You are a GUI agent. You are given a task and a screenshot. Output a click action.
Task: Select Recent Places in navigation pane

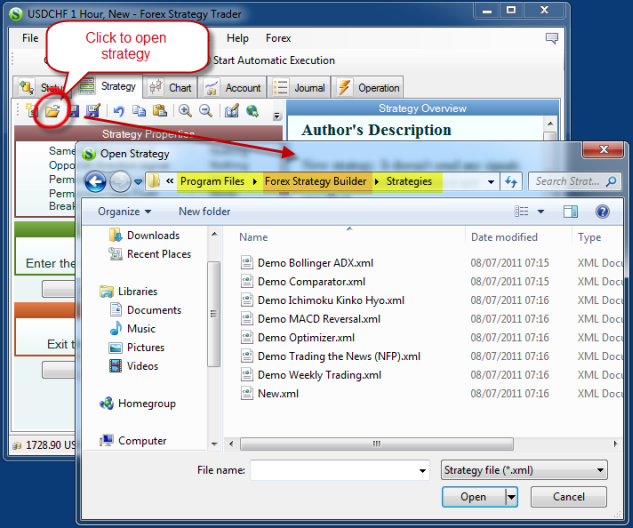click(x=149, y=254)
